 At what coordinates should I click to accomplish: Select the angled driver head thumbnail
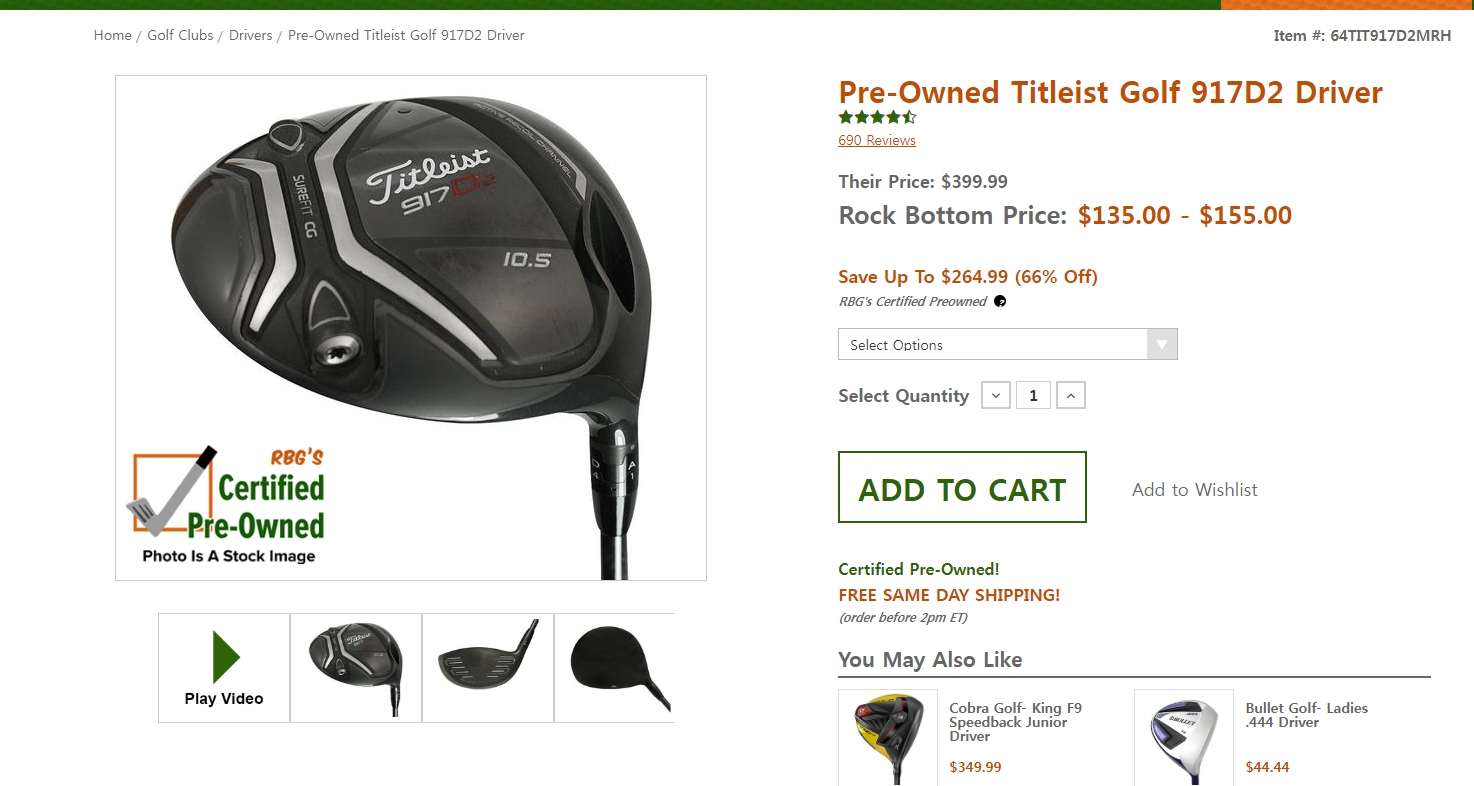pos(356,668)
